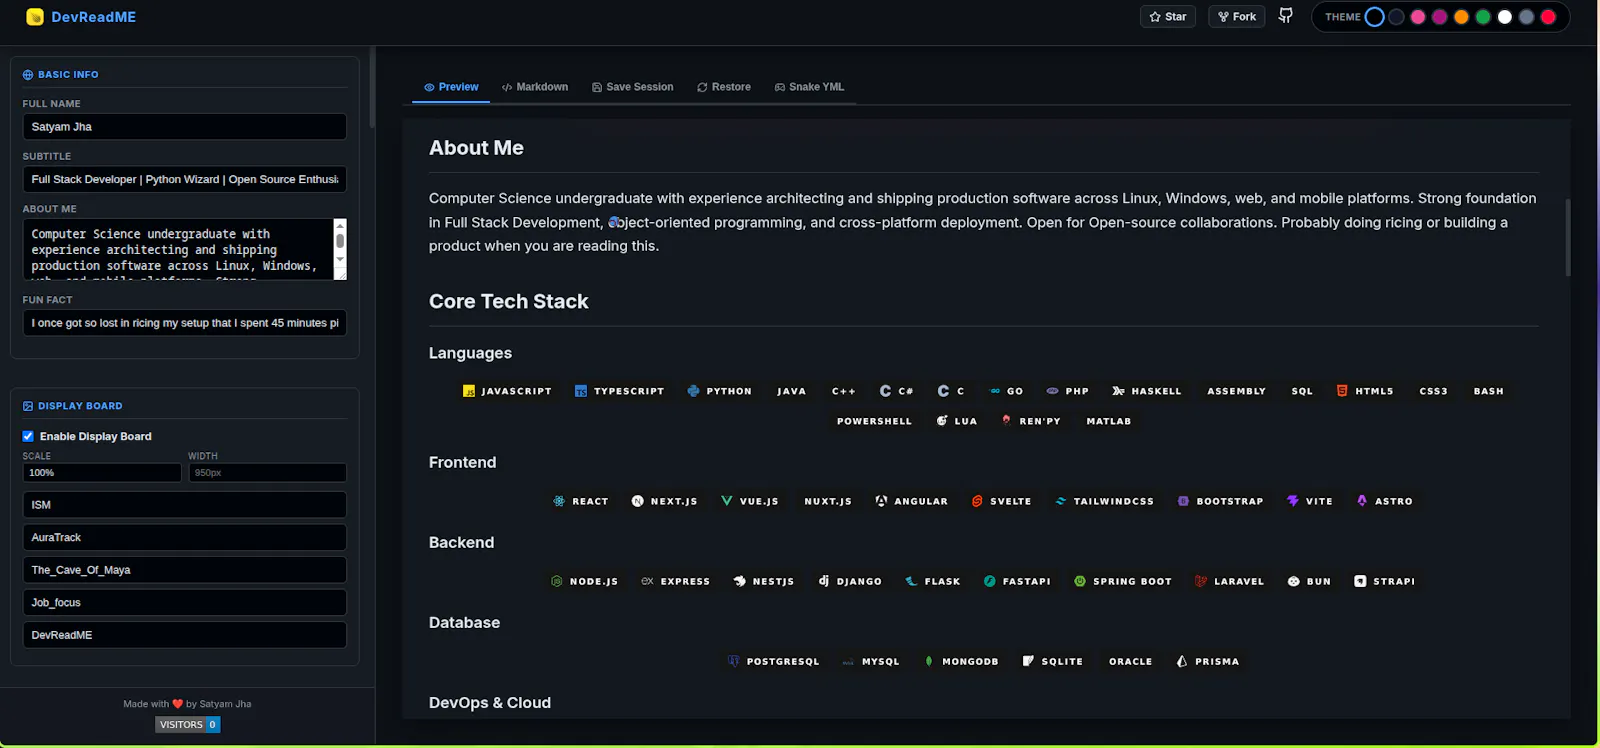1600x748 pixels.
Task: Click the Astro frontend badge
Action: tap(1385, 501)
